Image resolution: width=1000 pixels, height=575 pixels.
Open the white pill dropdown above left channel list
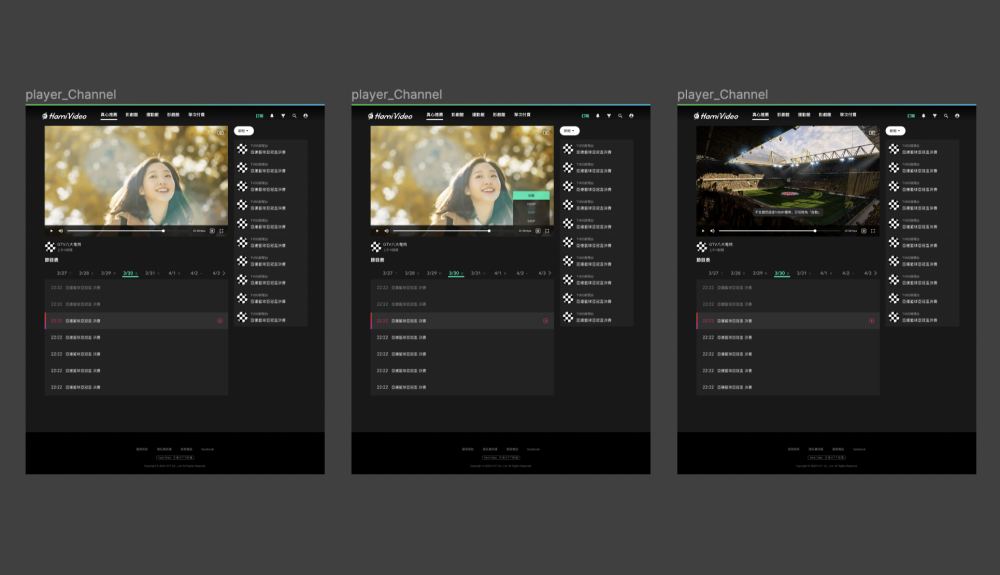[243, 131]
